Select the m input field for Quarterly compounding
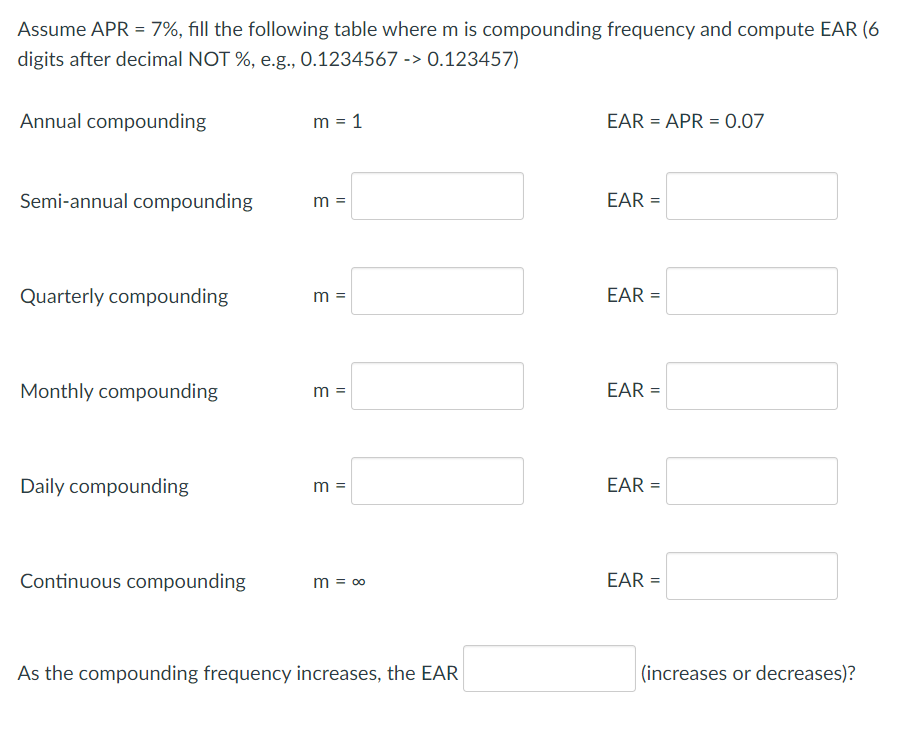 (437, 291)
